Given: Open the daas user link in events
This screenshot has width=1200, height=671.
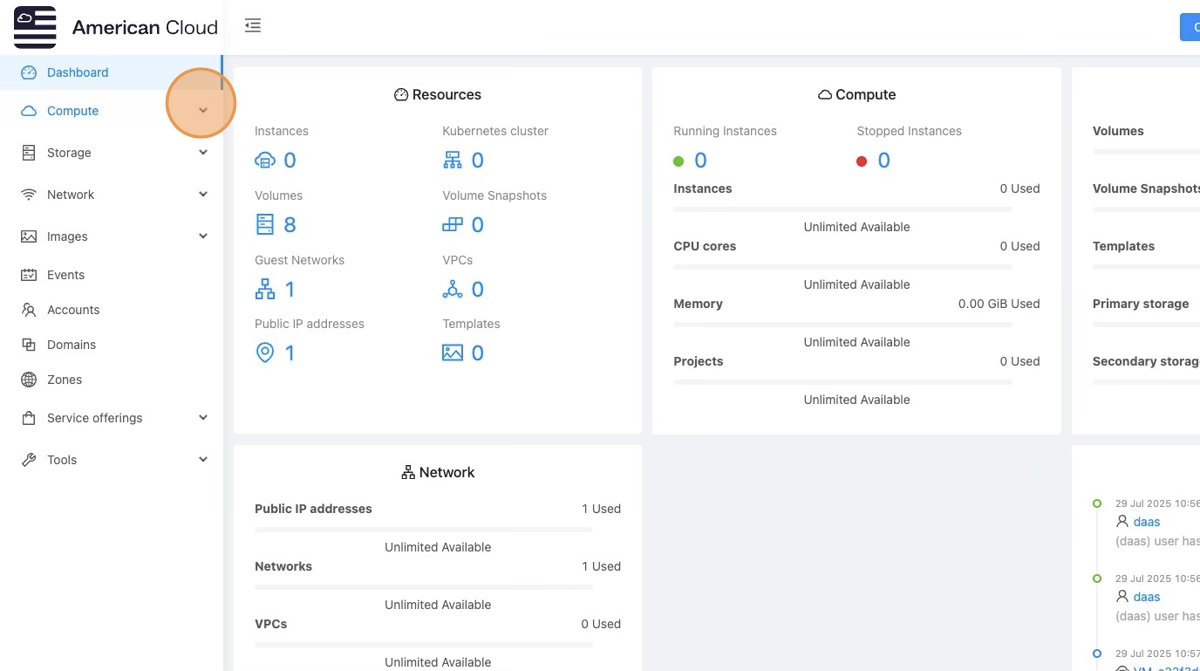Looking at the screenshot, I should (x=1146, y=521).
